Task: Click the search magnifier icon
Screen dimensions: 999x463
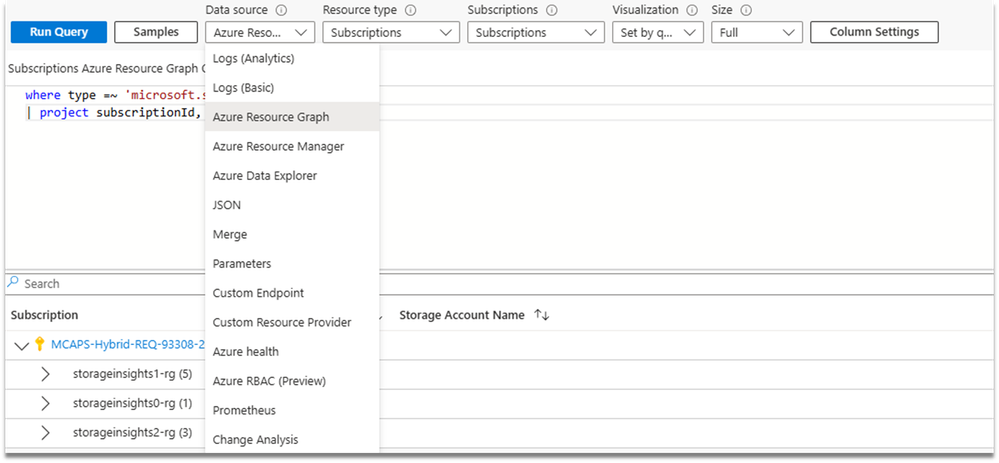Action: [13, 282]
